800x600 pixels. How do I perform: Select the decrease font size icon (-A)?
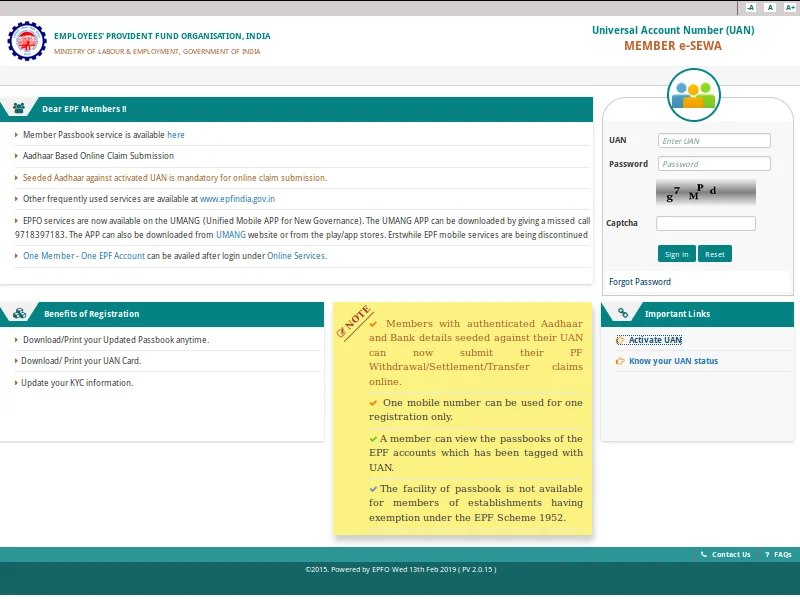point(753,7)
